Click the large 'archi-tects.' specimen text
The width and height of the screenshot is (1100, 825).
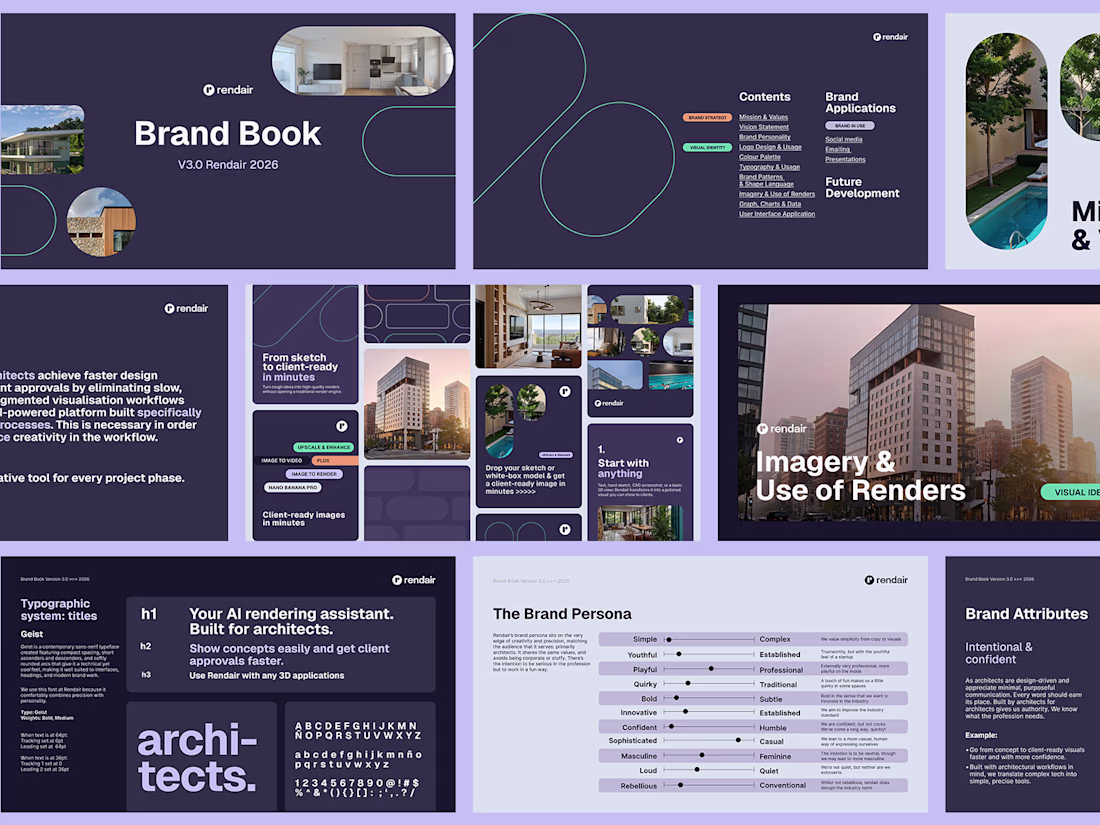pyautogui.click(x=198, y=759)
